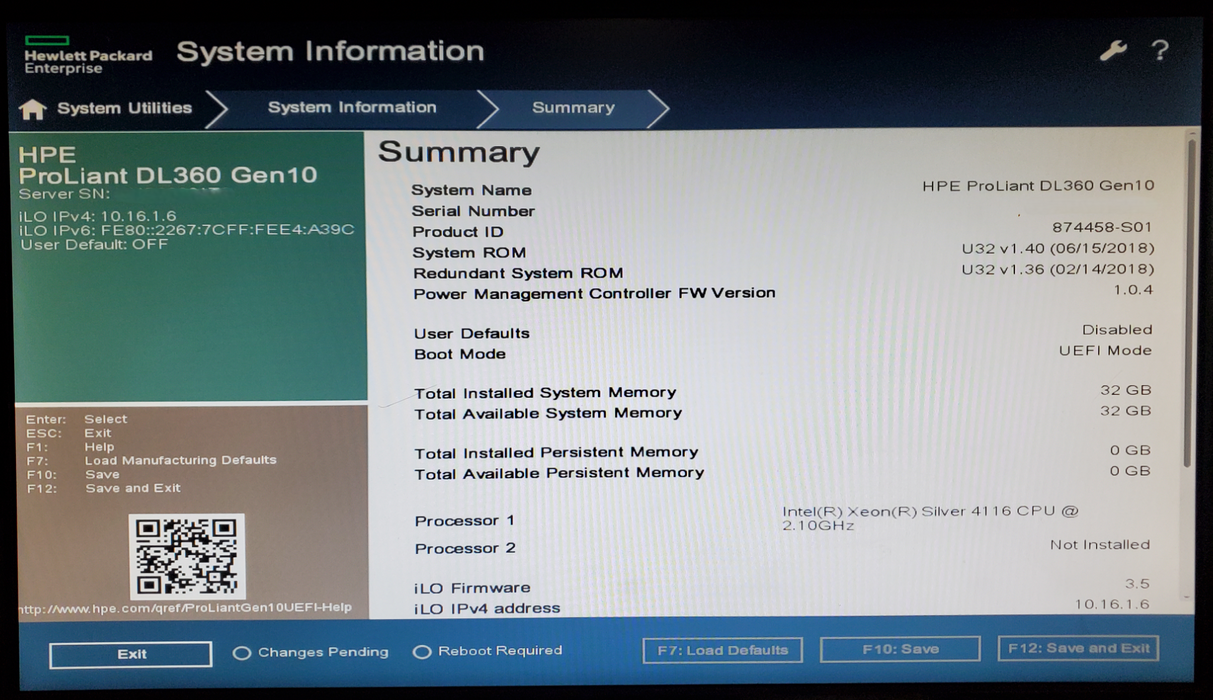This screenshot has height=700, width=1213.
Task: Click Processor 1 Xeon Silver 4116 value
Action: tap(930, 518)
